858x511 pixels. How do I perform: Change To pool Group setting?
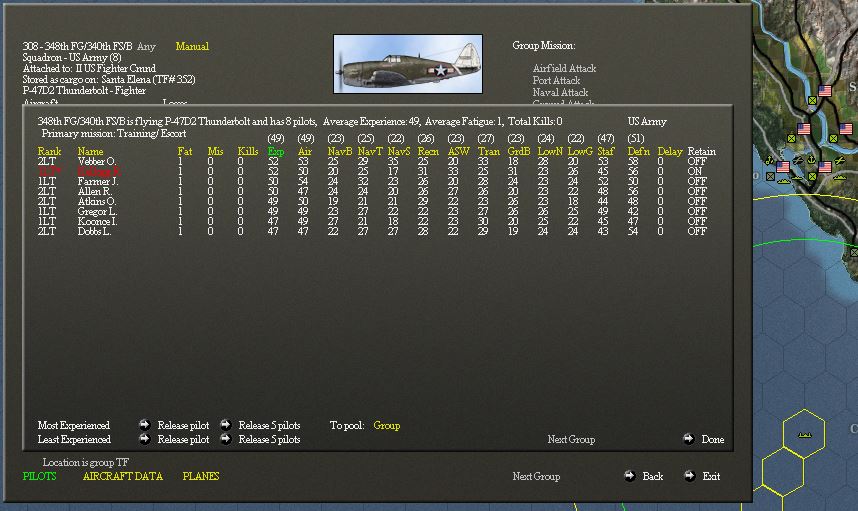(x=386, y=425)
